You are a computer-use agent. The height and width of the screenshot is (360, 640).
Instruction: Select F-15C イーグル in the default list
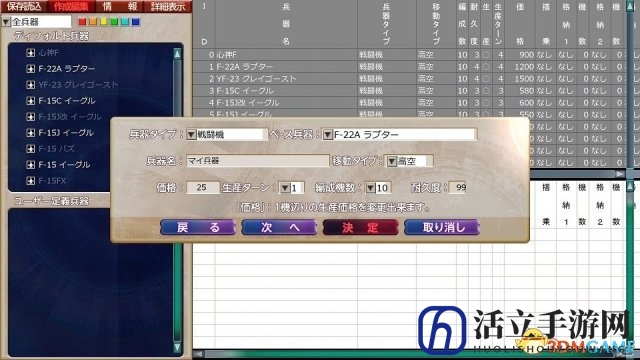tap(67, 100)
